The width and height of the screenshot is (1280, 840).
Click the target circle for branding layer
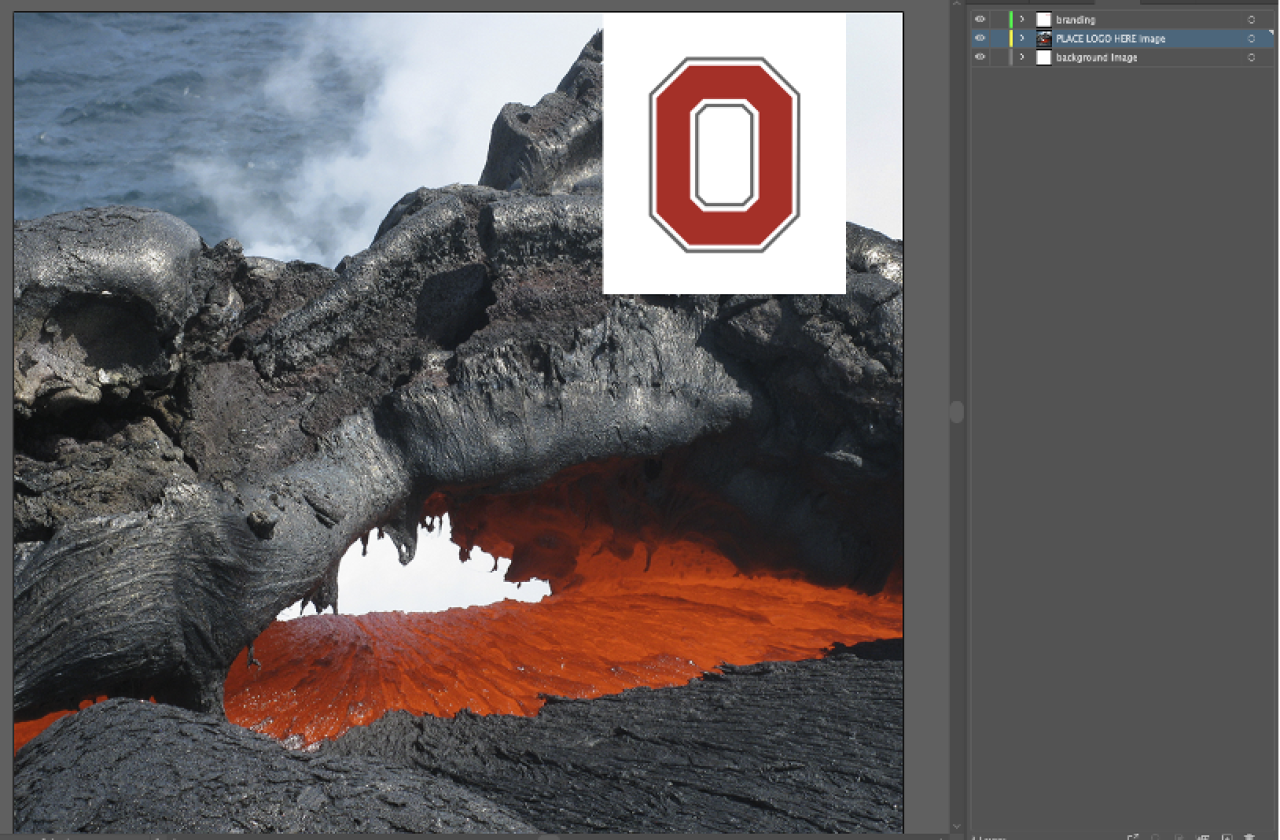click(1251, 19)
